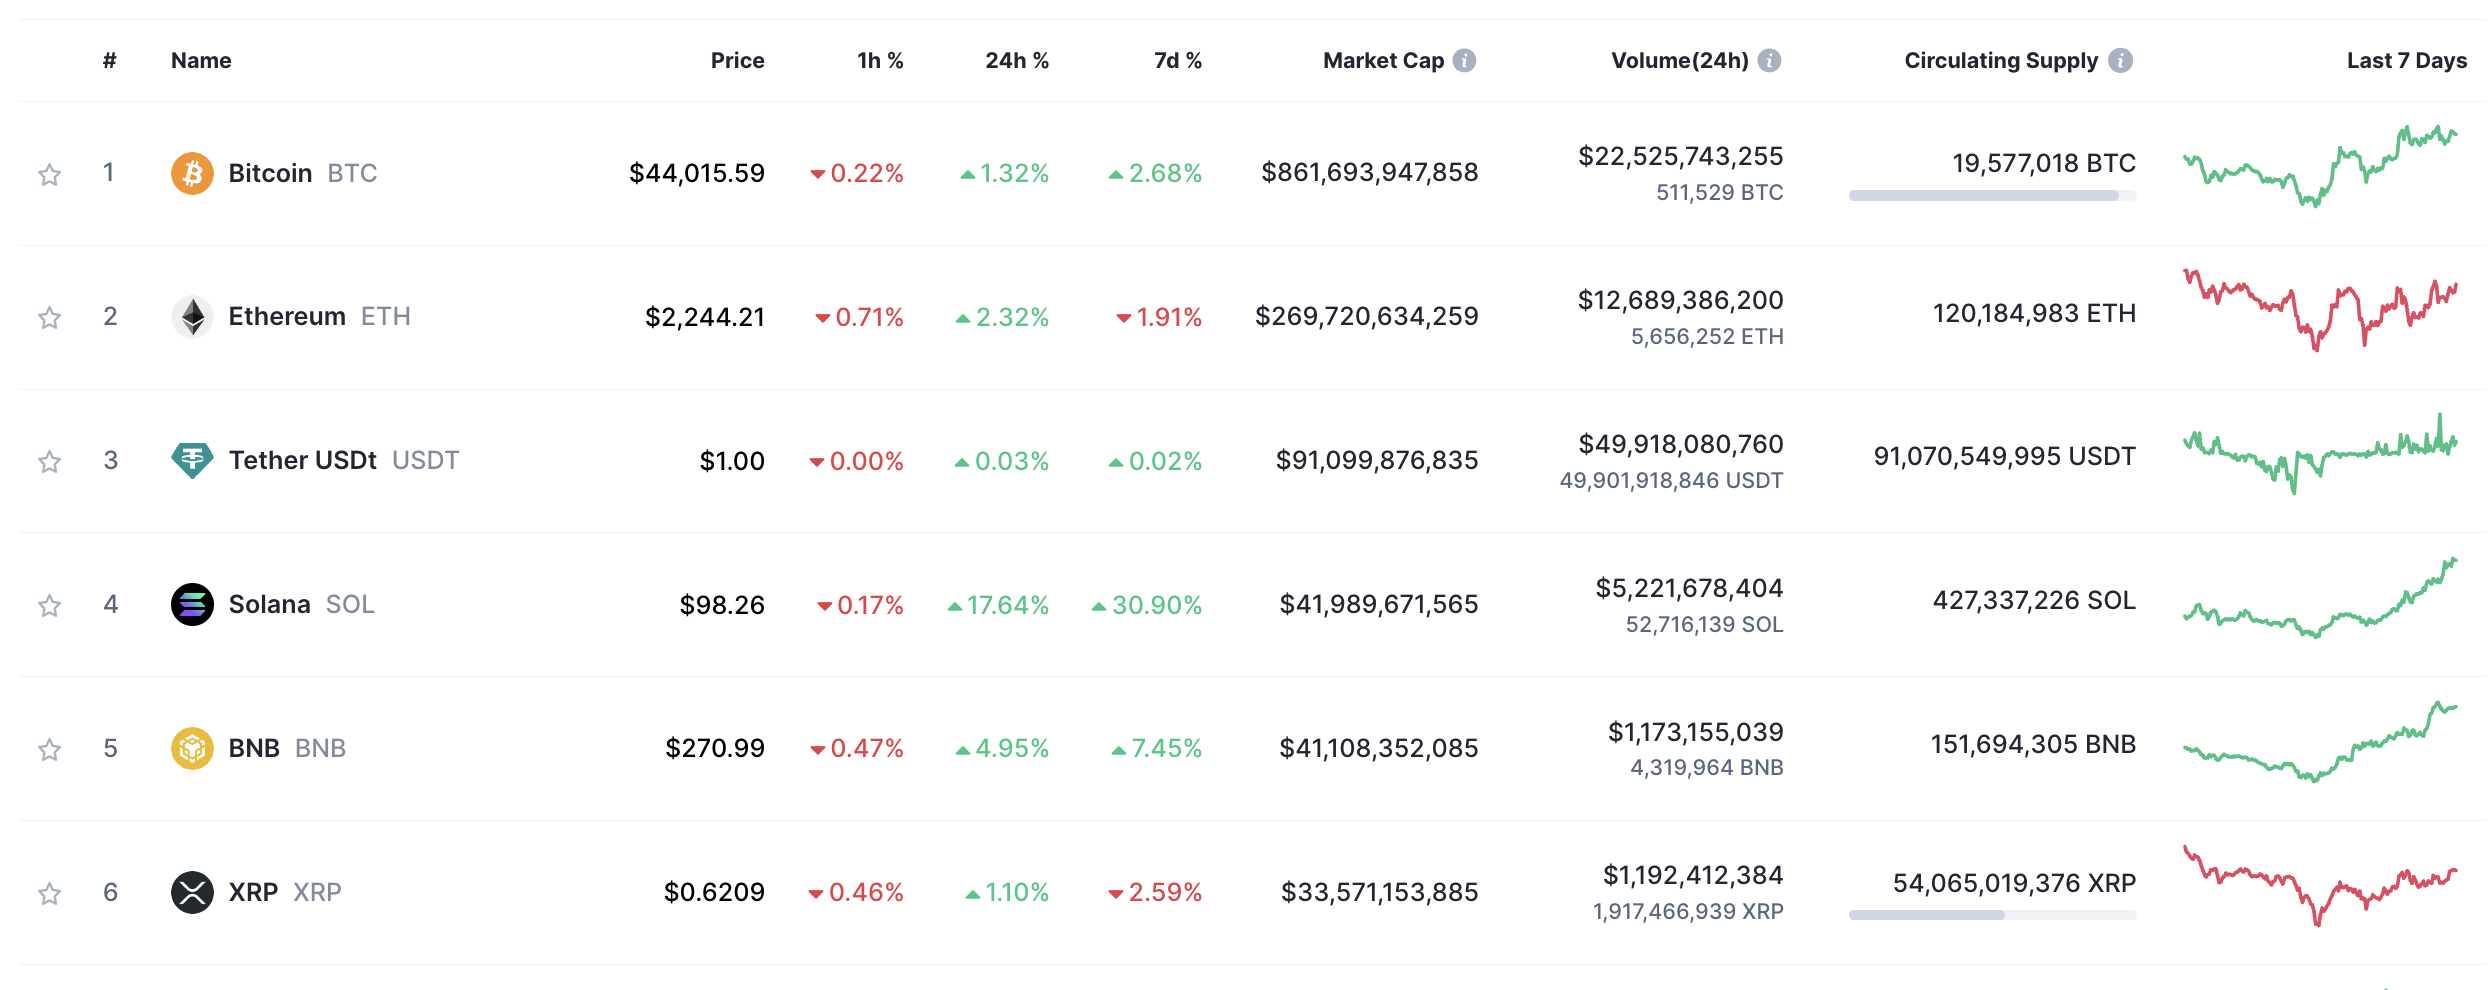Viewport: 2490px width, 990px height.
Task: Favorite Solana with its star icon
Action: pyautogui.click(x=49, y=606)
